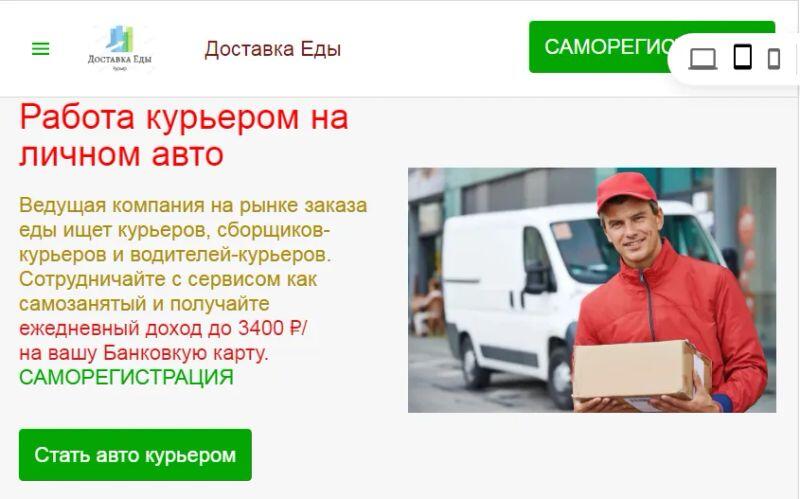This screenshot has height=499, width=800.
Task: Follow the green САМОРЕГИСТРАЦИЯ text link
Action: pos(126,377)
